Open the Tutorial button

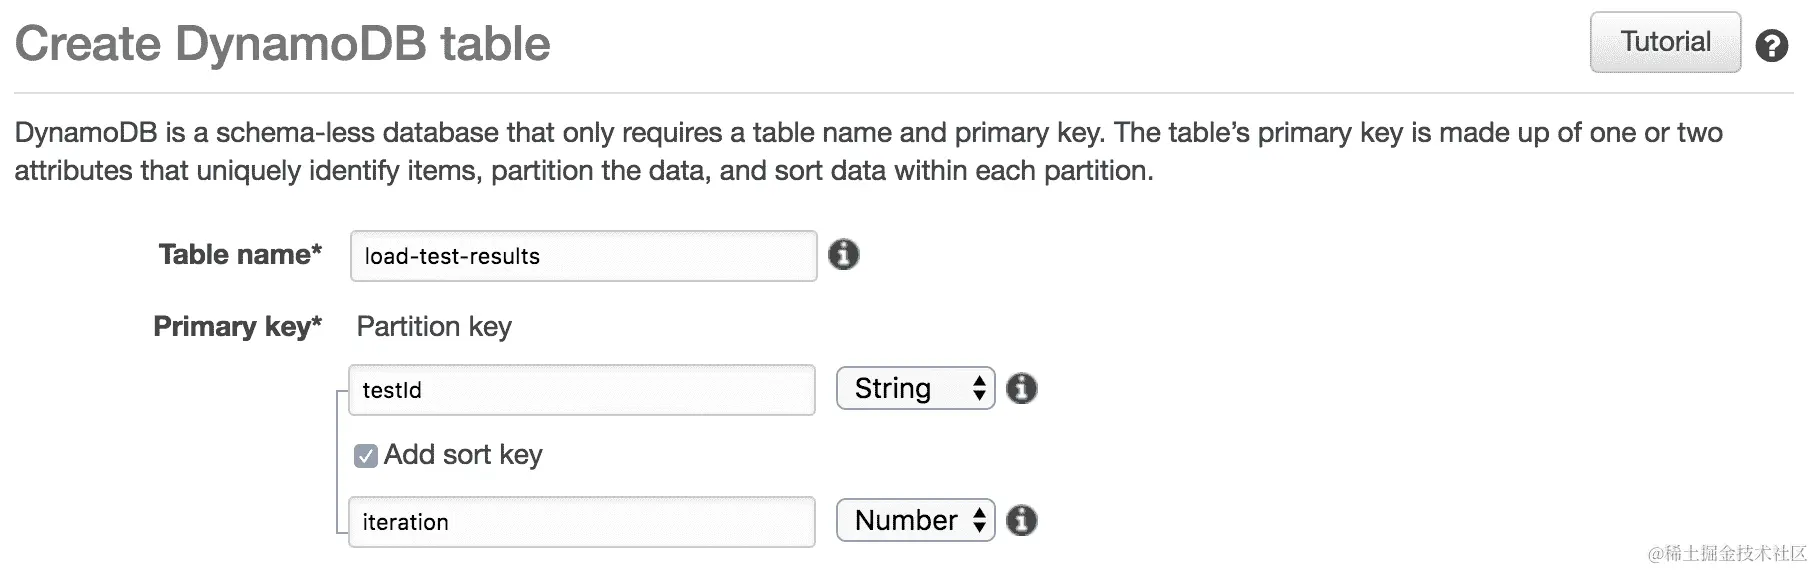click(1664, 42)
